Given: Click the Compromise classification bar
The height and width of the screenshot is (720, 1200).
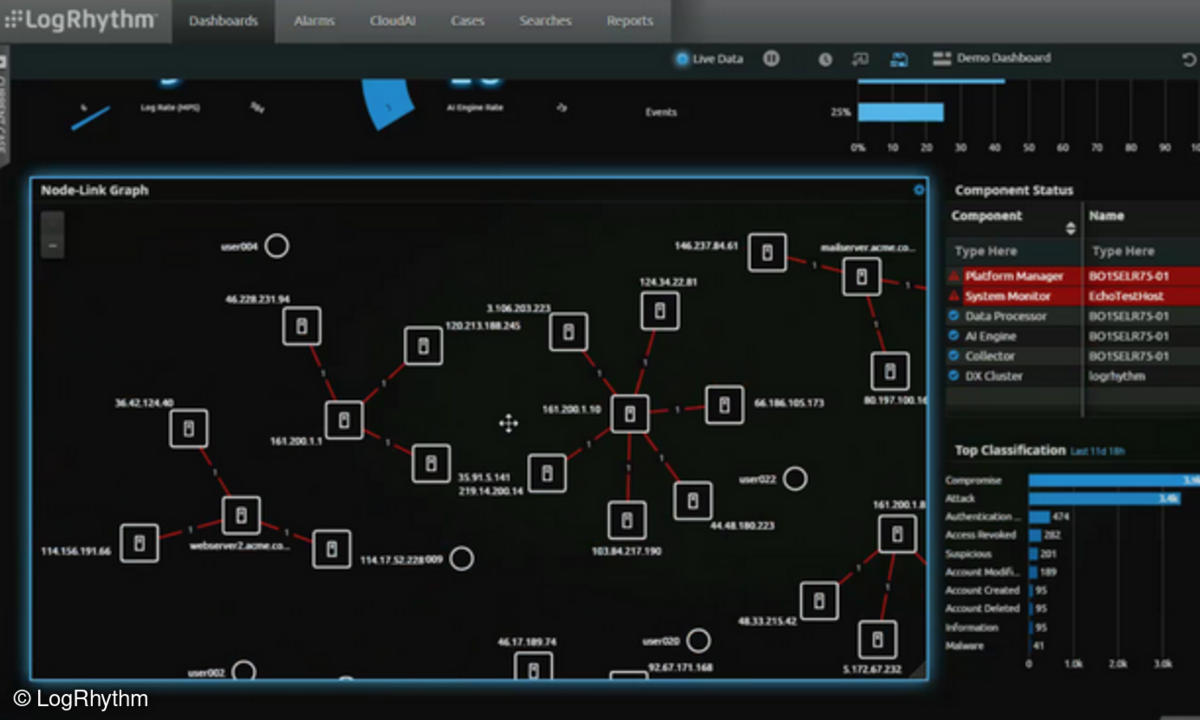Looking at the screenshot, I should point(1114,480).
